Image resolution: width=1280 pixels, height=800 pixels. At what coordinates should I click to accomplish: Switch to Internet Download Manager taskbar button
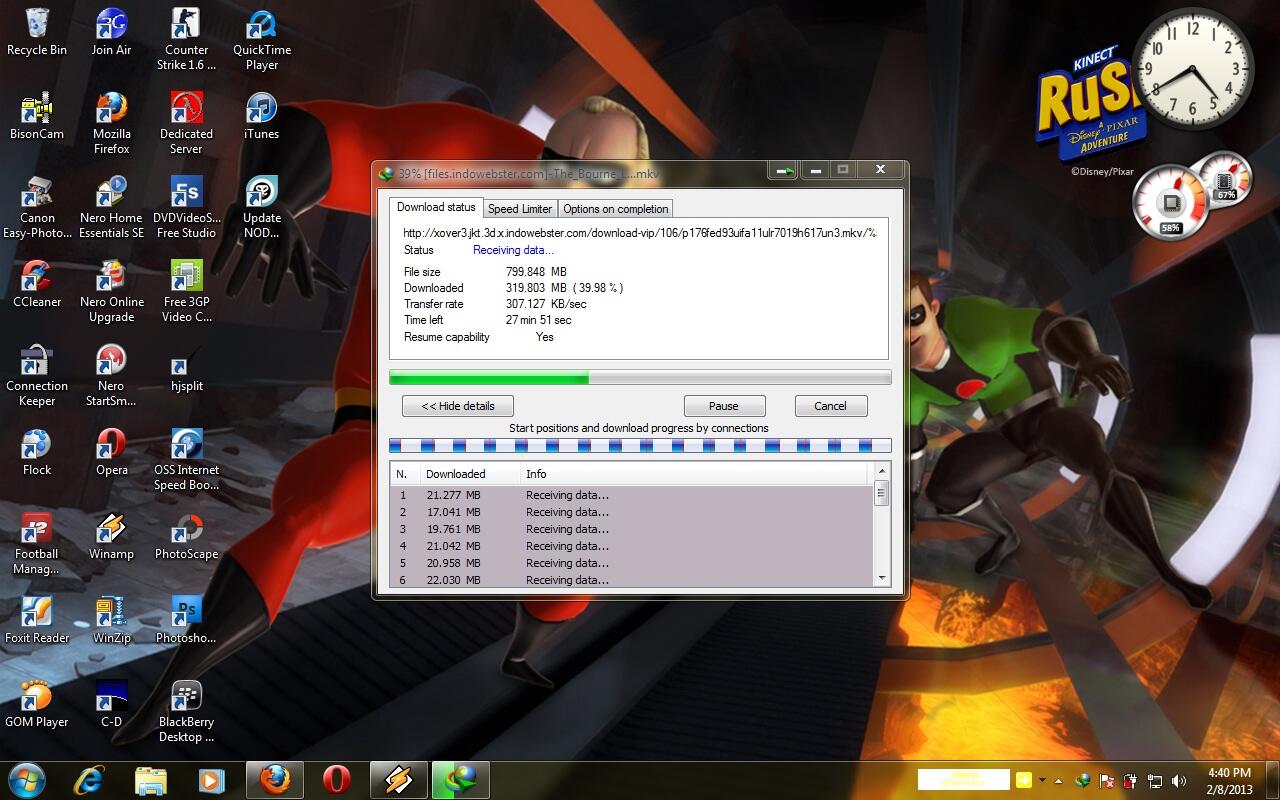point(461,779)
